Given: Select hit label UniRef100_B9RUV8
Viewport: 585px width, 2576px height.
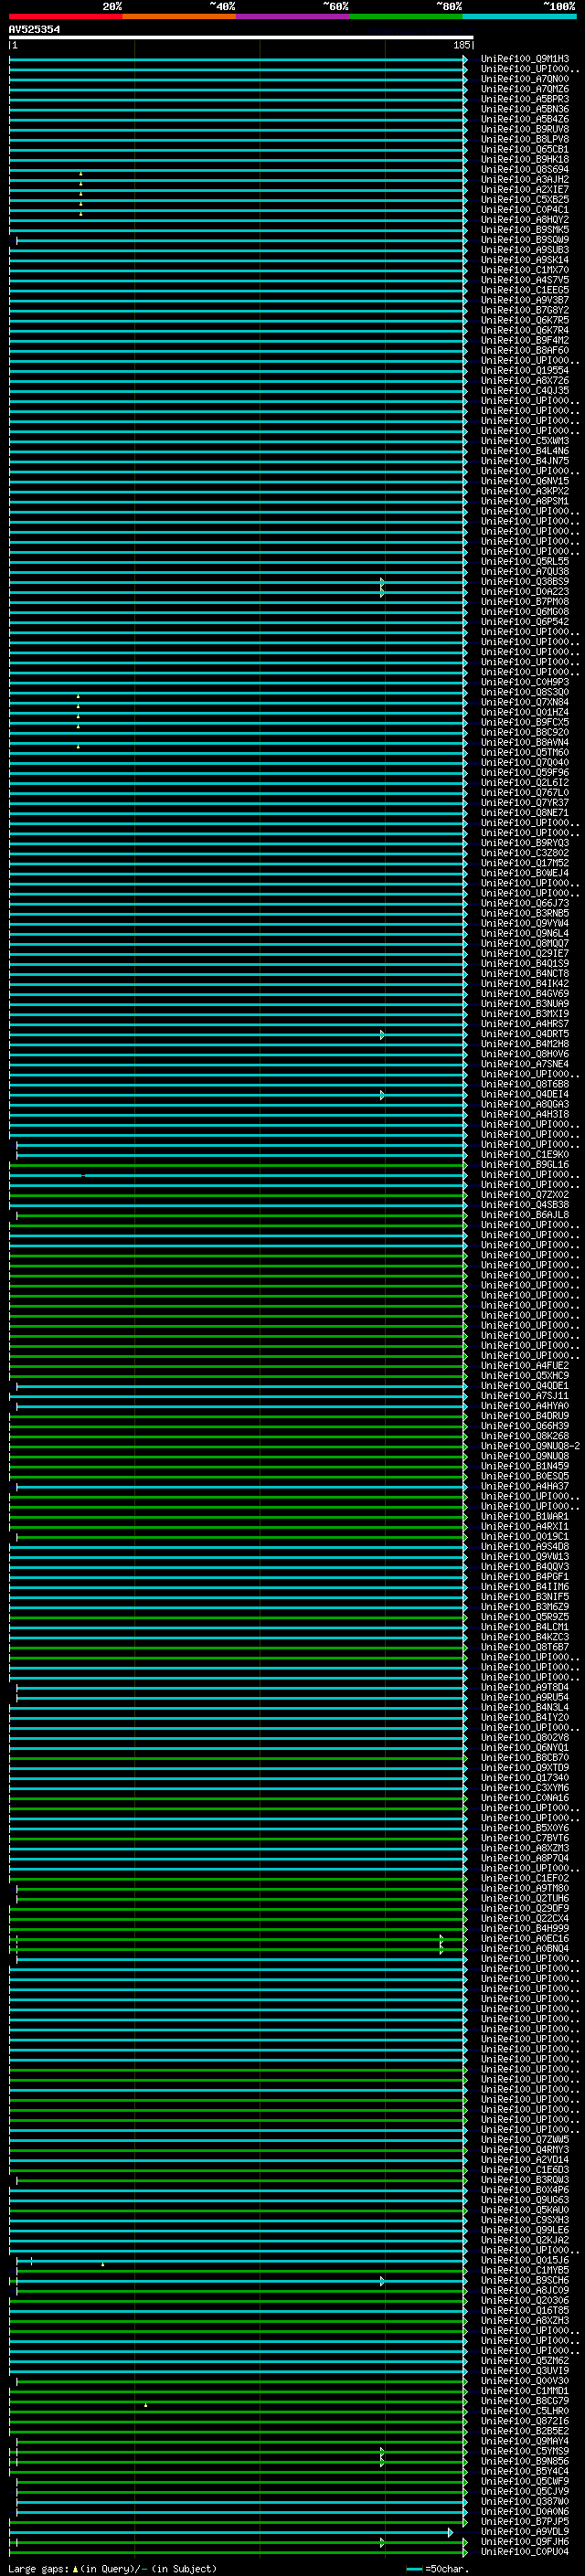Looking at the screenshot, I should click(525, 129).
